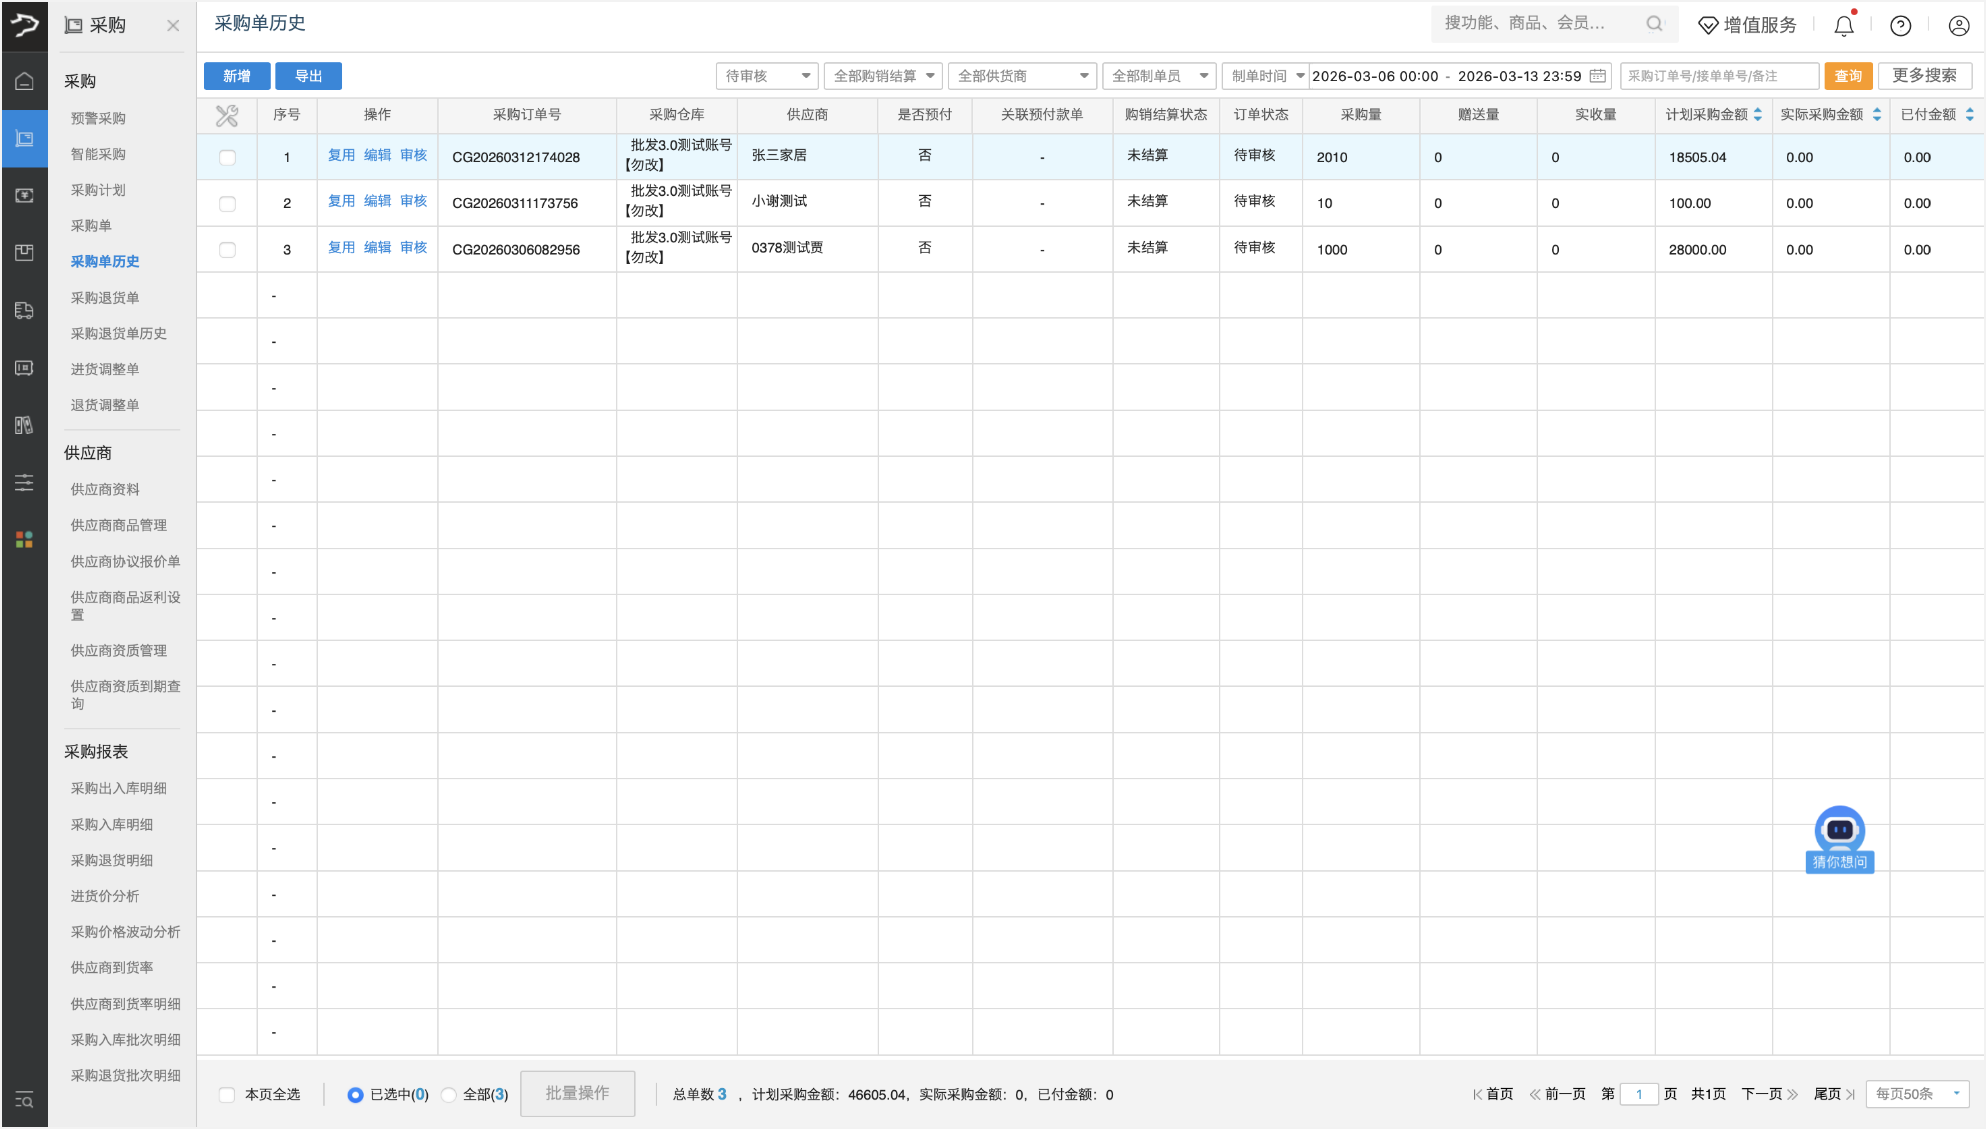Click the orange 查询 button
This screenshot has width=1986, height=1130.
click(x=1847, y=76)
